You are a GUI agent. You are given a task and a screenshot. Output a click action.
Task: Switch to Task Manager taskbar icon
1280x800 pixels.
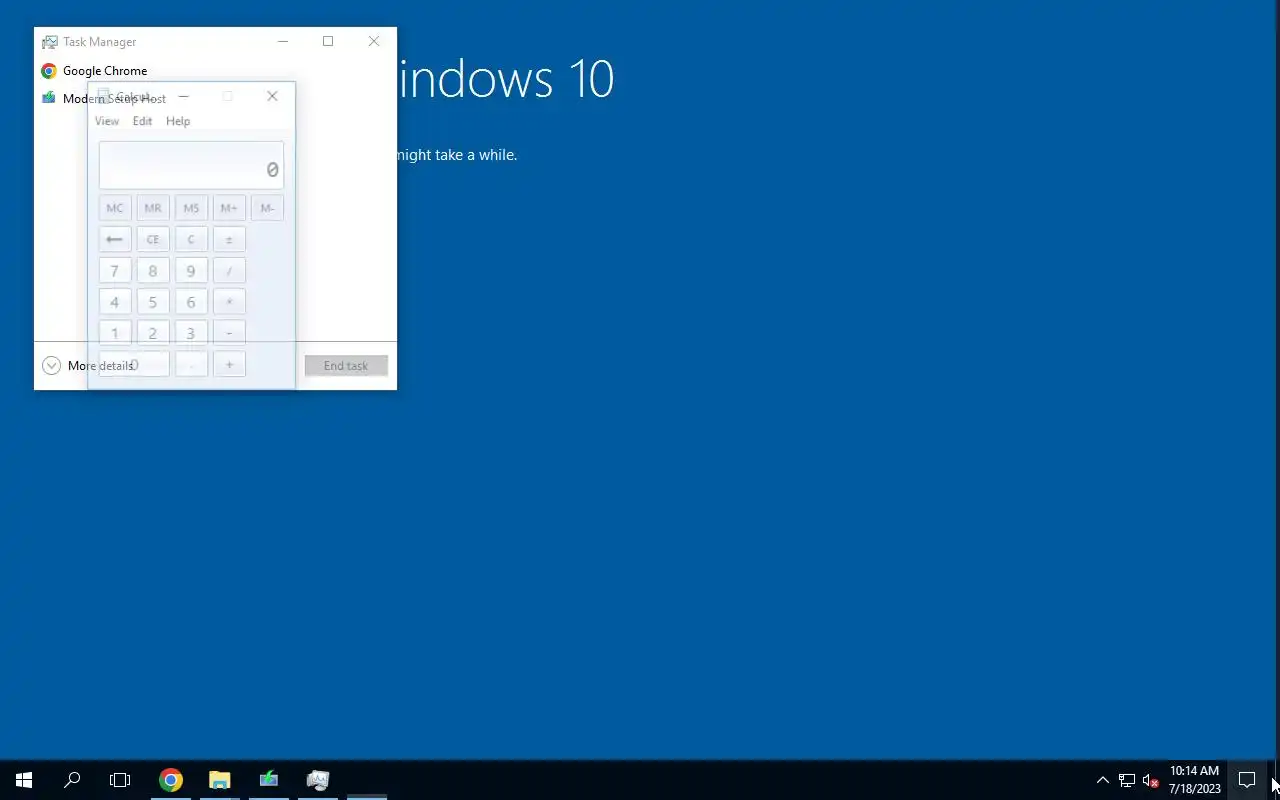coord(318,780)
